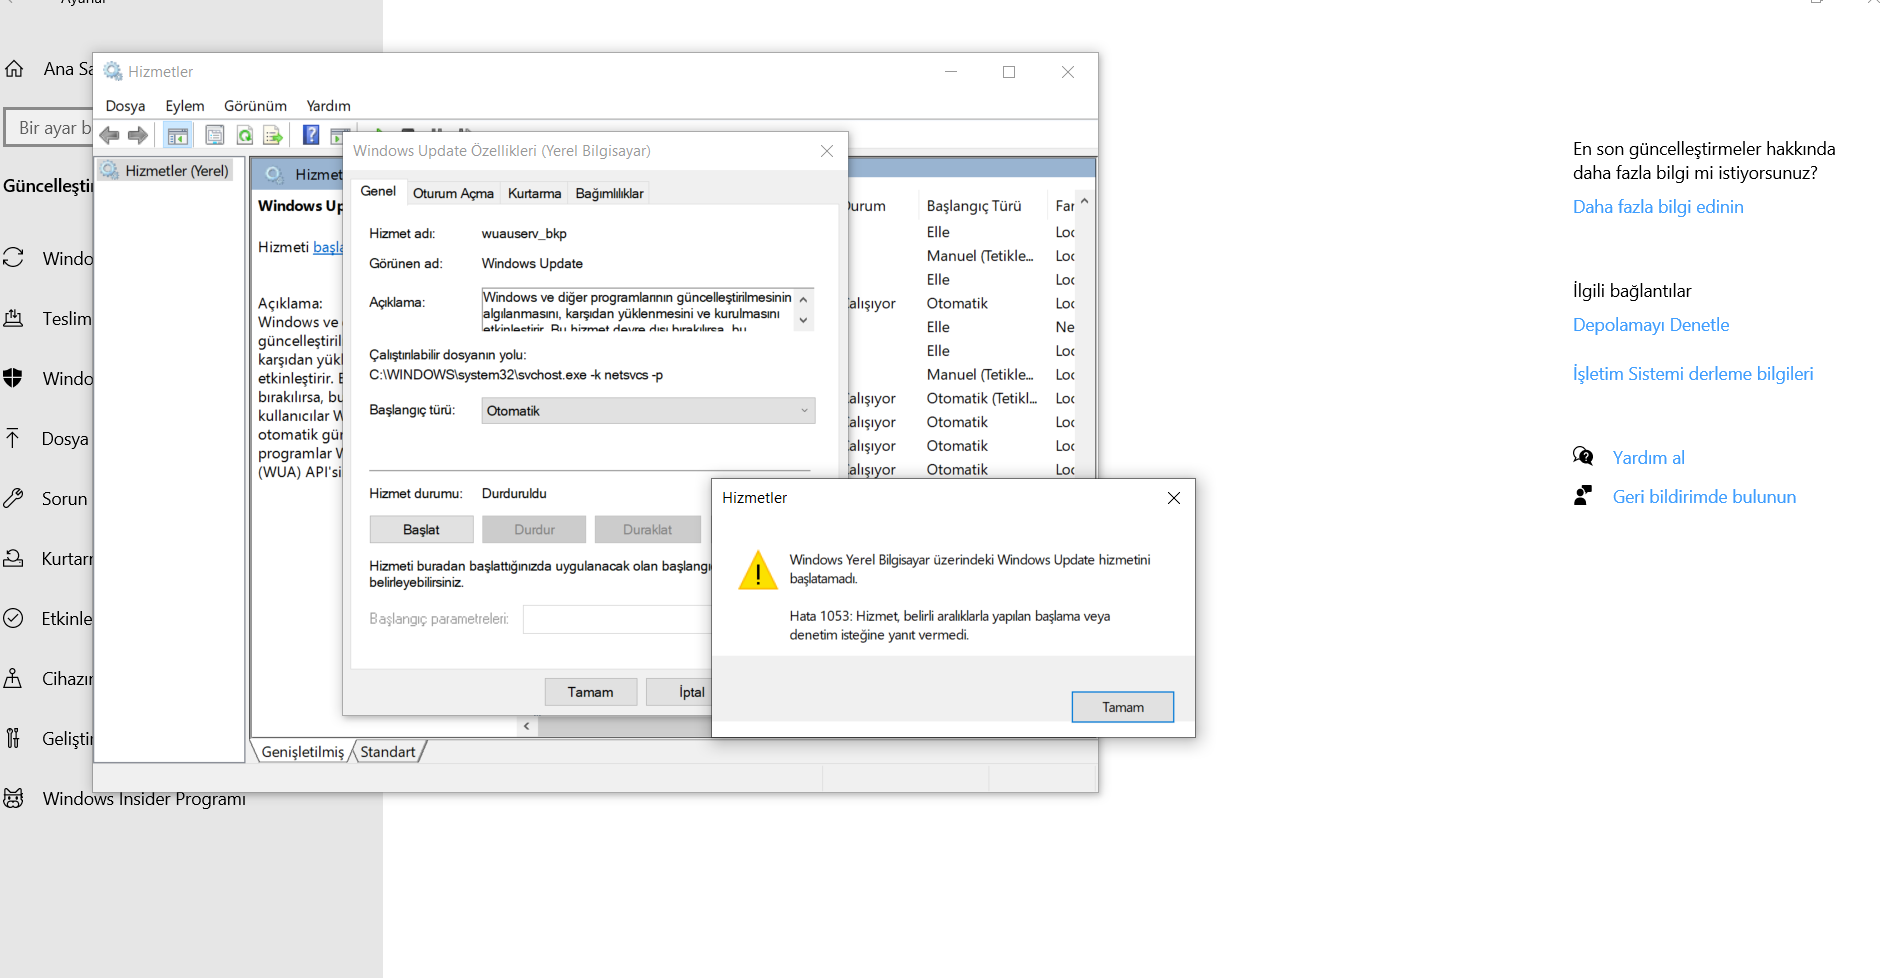This screenshot has width=1885, height=978.
Task: Click the svchost.exe executable path text
Action: coord(516,375)
